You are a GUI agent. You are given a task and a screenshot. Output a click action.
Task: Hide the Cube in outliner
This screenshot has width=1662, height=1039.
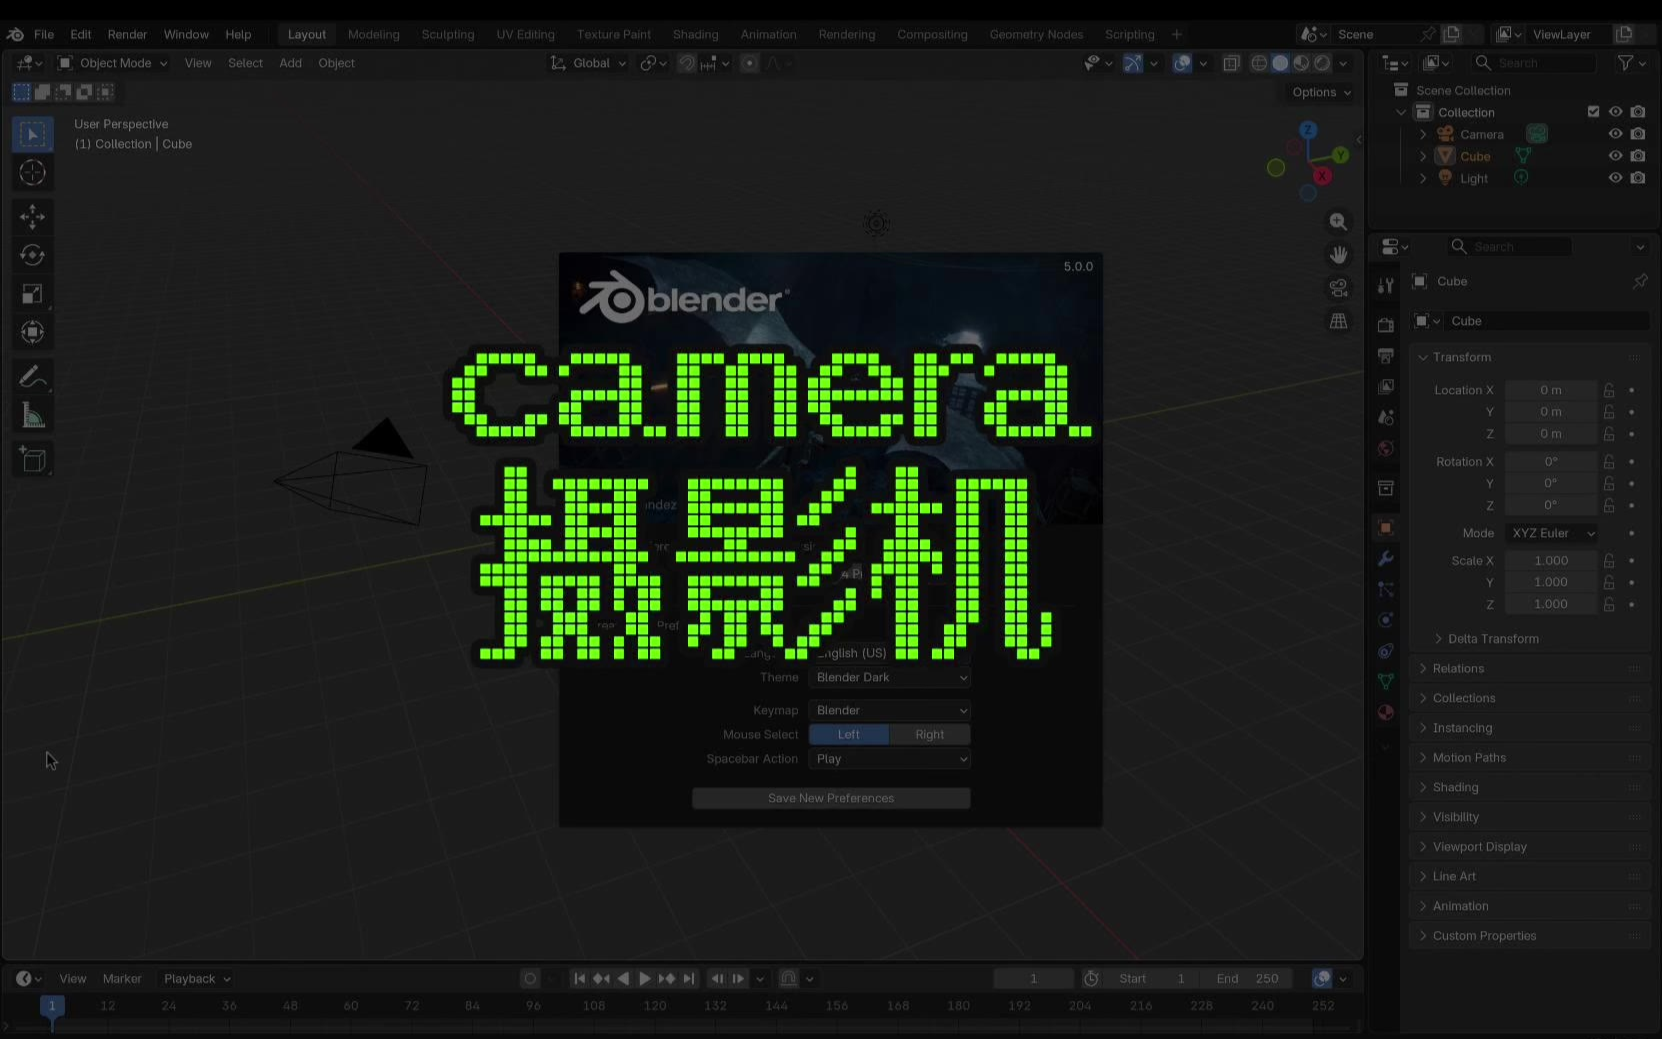[1615, 156]
